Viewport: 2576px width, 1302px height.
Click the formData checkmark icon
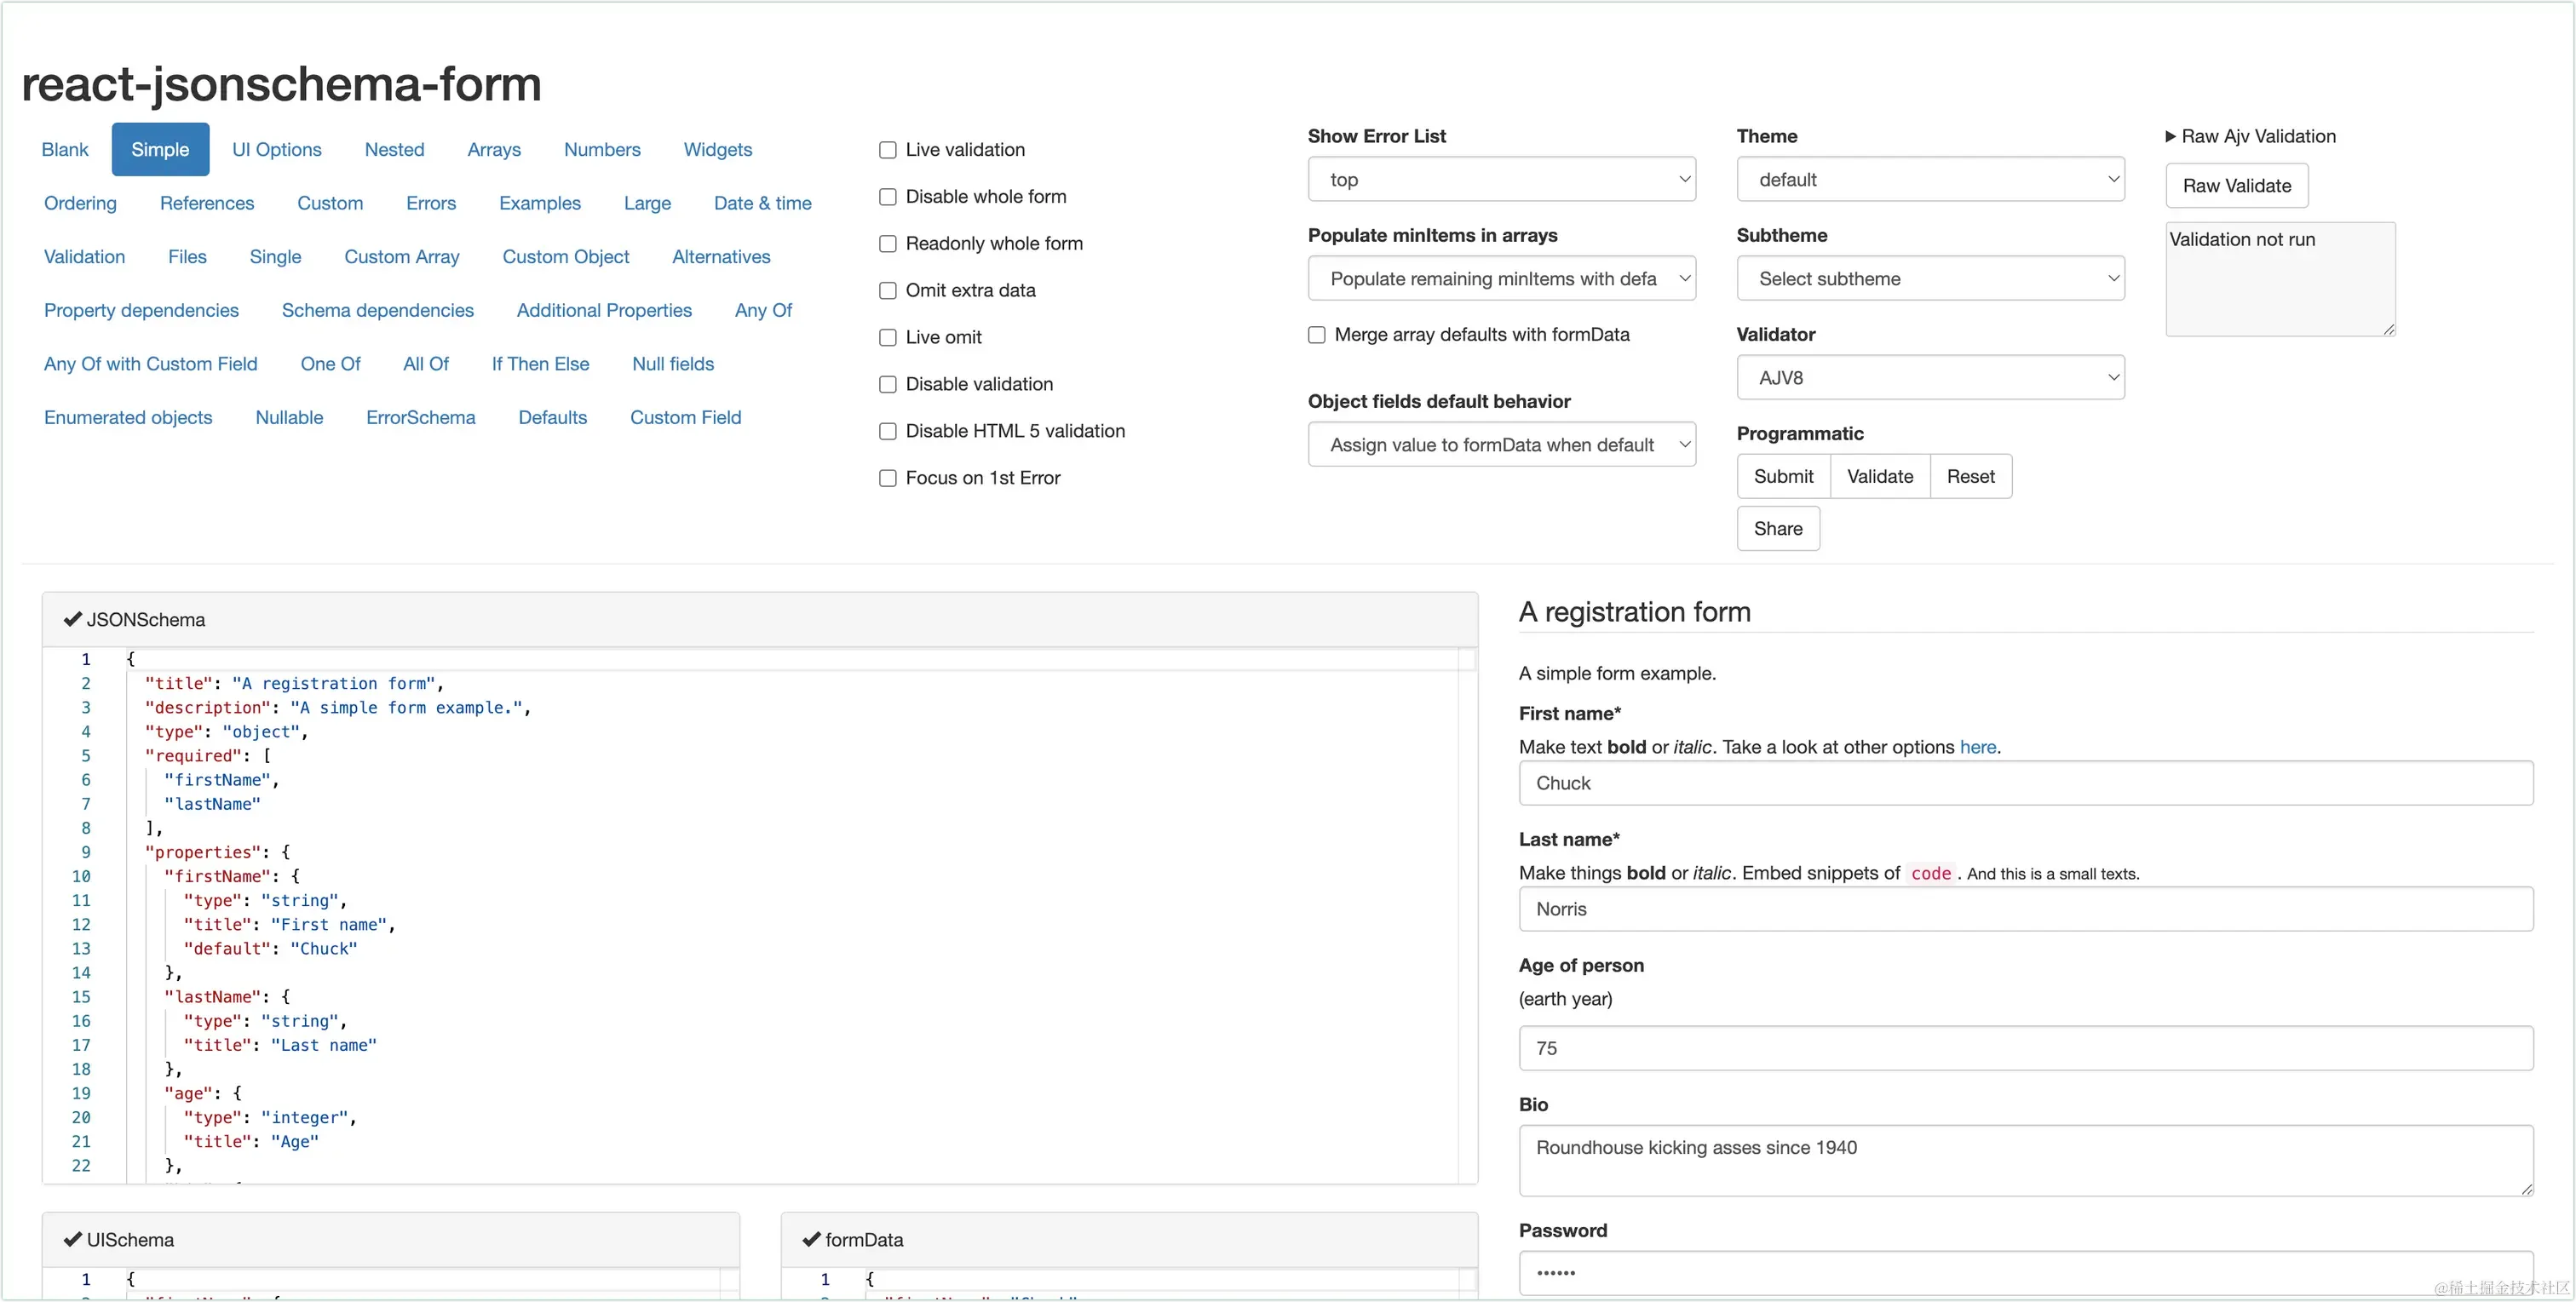tap(811, 1239)
